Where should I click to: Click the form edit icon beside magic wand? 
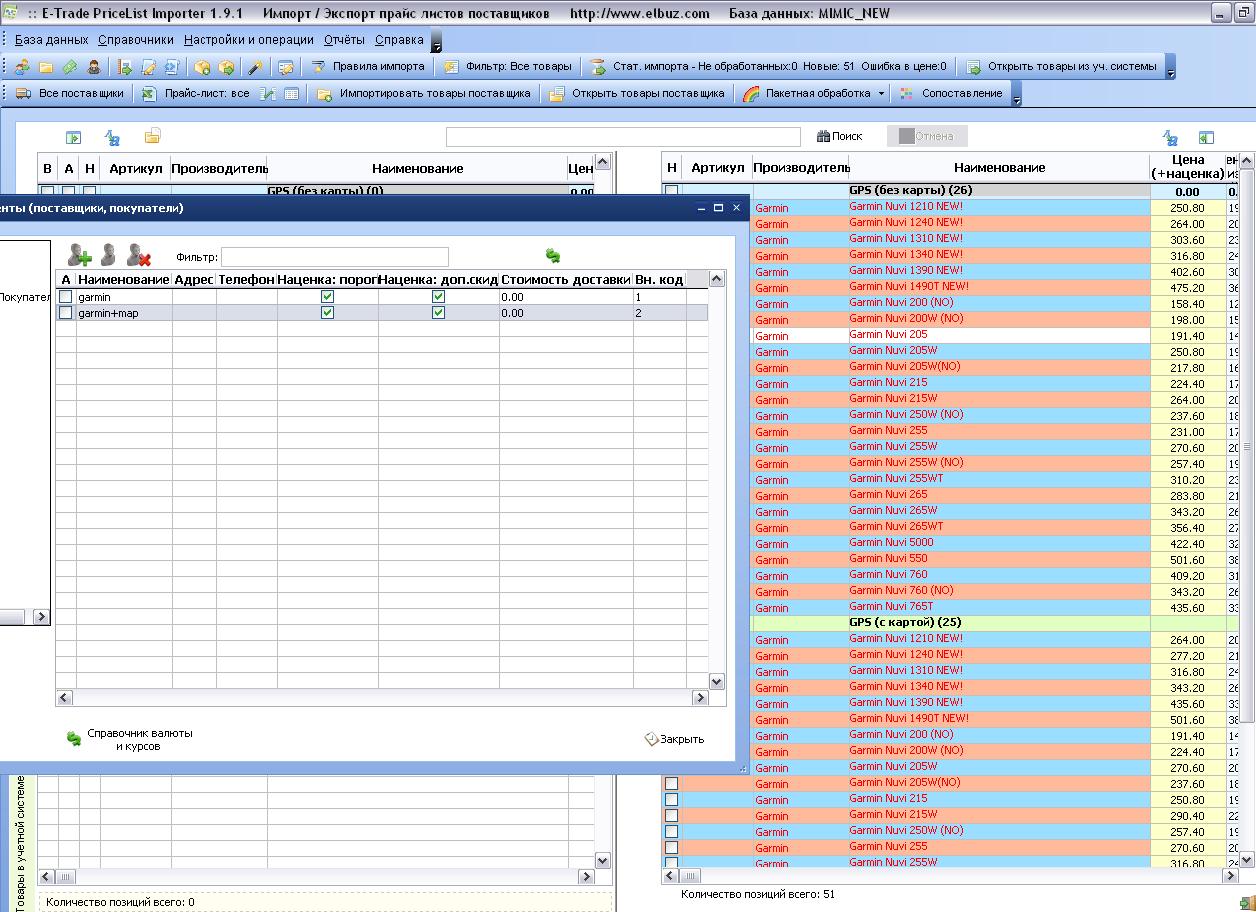285,67
